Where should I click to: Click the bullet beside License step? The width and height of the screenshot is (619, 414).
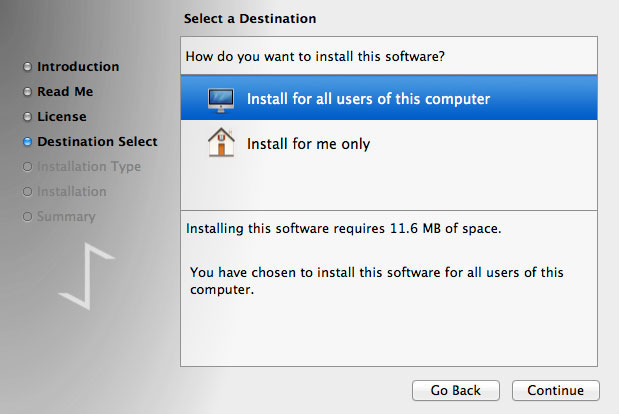click(27, 117)
